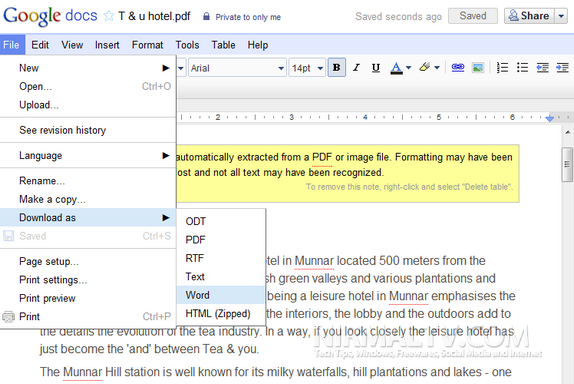The width and height of the screenshot is (574, 384).
Task: Open the Table menu
Action: point(223,45)
